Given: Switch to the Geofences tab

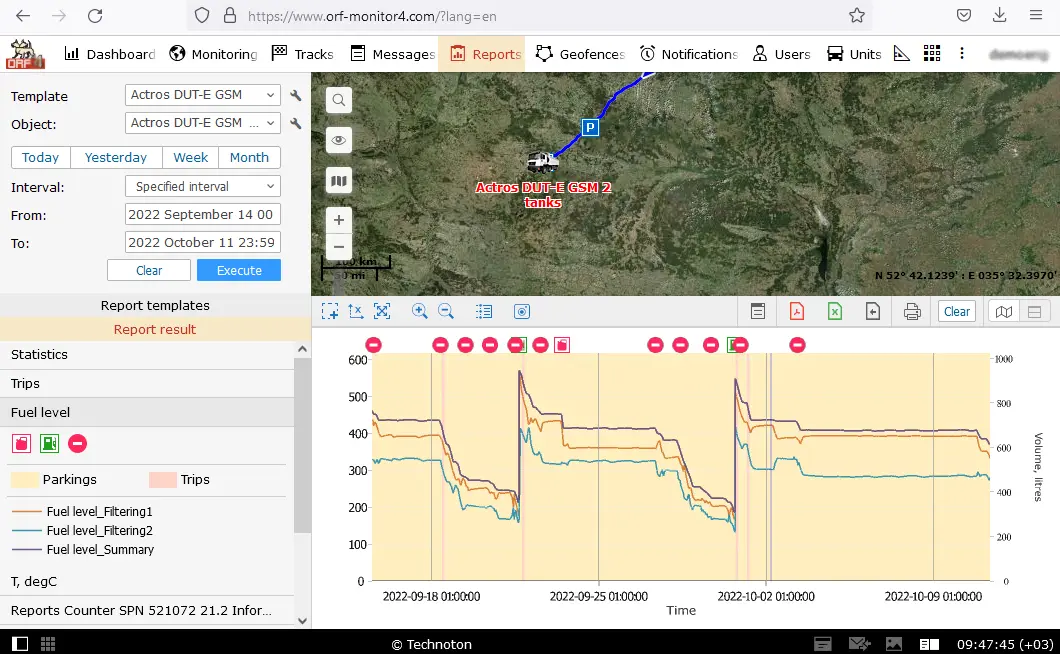Looking at the screenshot, I should tap(580, 54).
